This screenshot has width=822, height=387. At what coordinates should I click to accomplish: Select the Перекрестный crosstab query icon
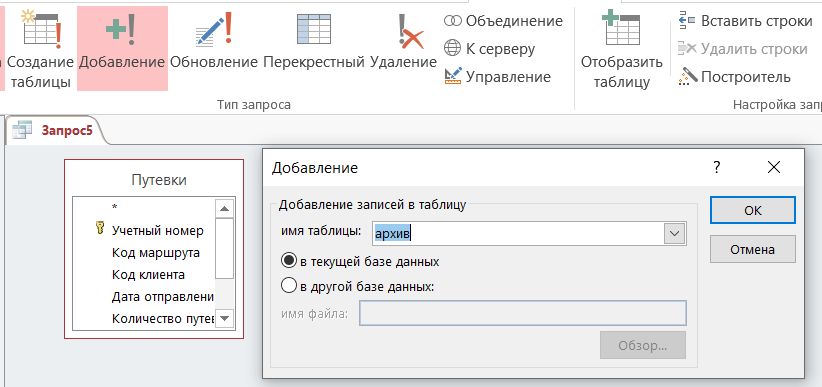[x=313, y=48]
